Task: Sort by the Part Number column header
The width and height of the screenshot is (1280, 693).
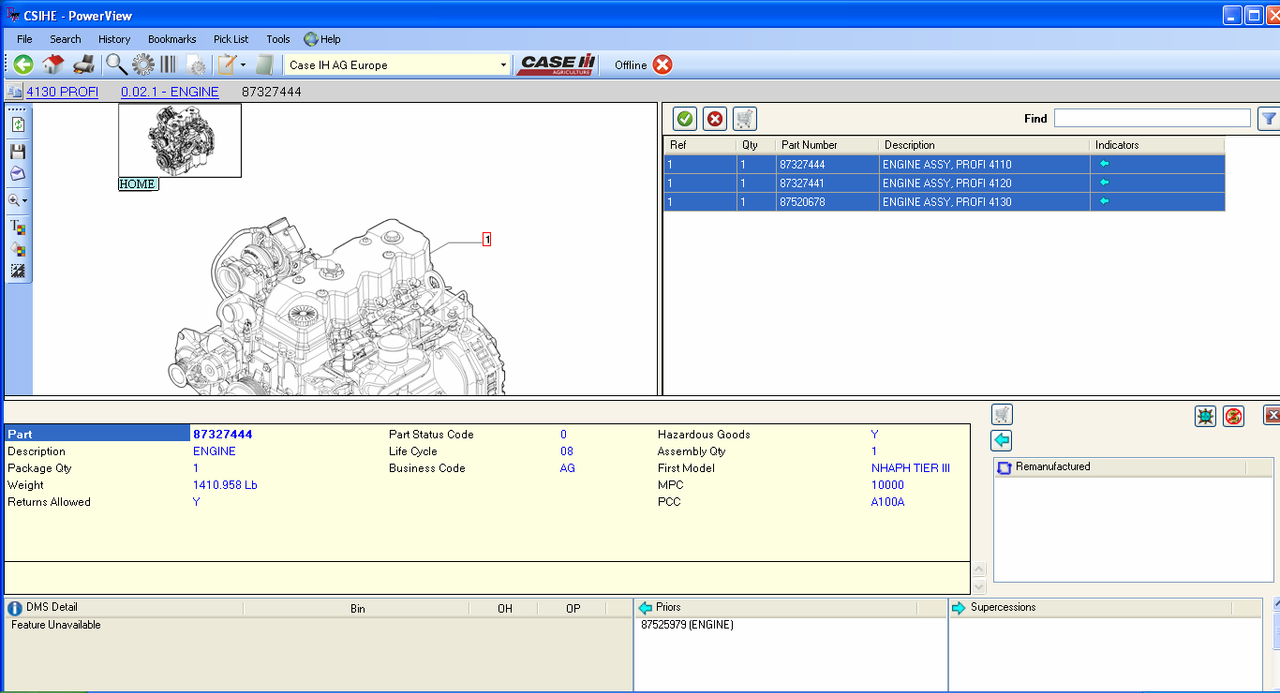Action: tap(827, 145)
